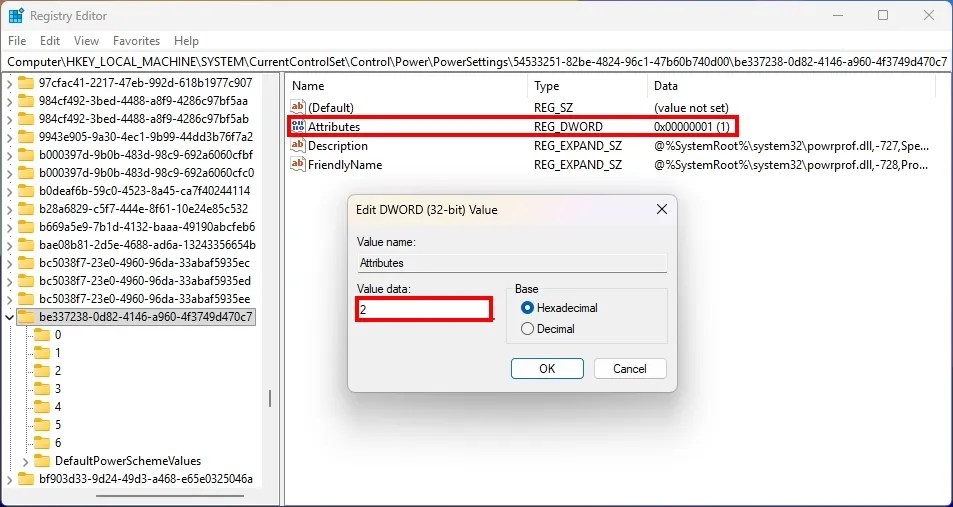The width and height of the screenshot is (953, 507).
Task: Select subkey 4 in the tree
Action: coord(58,407)
